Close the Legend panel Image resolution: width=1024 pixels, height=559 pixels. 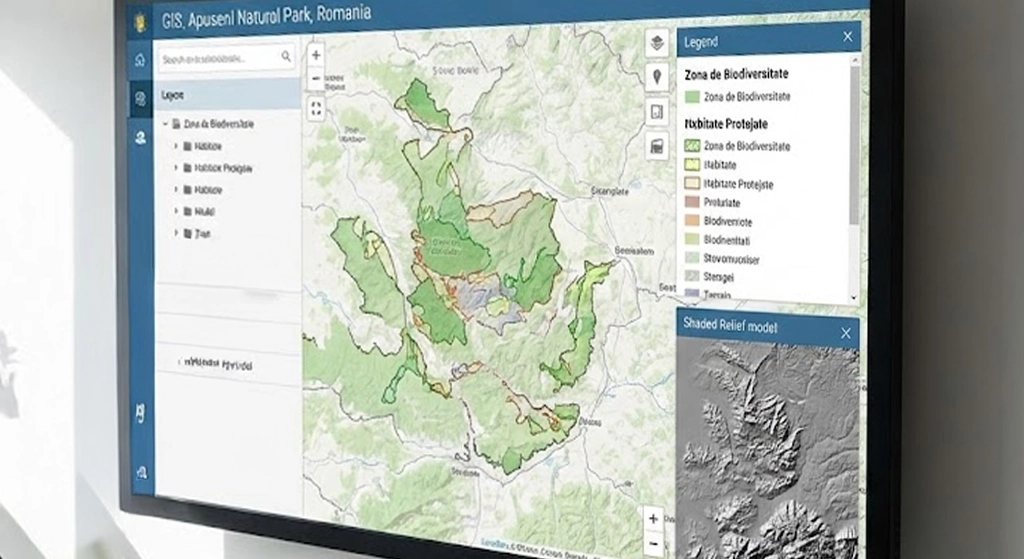click(x=848, y=37)
